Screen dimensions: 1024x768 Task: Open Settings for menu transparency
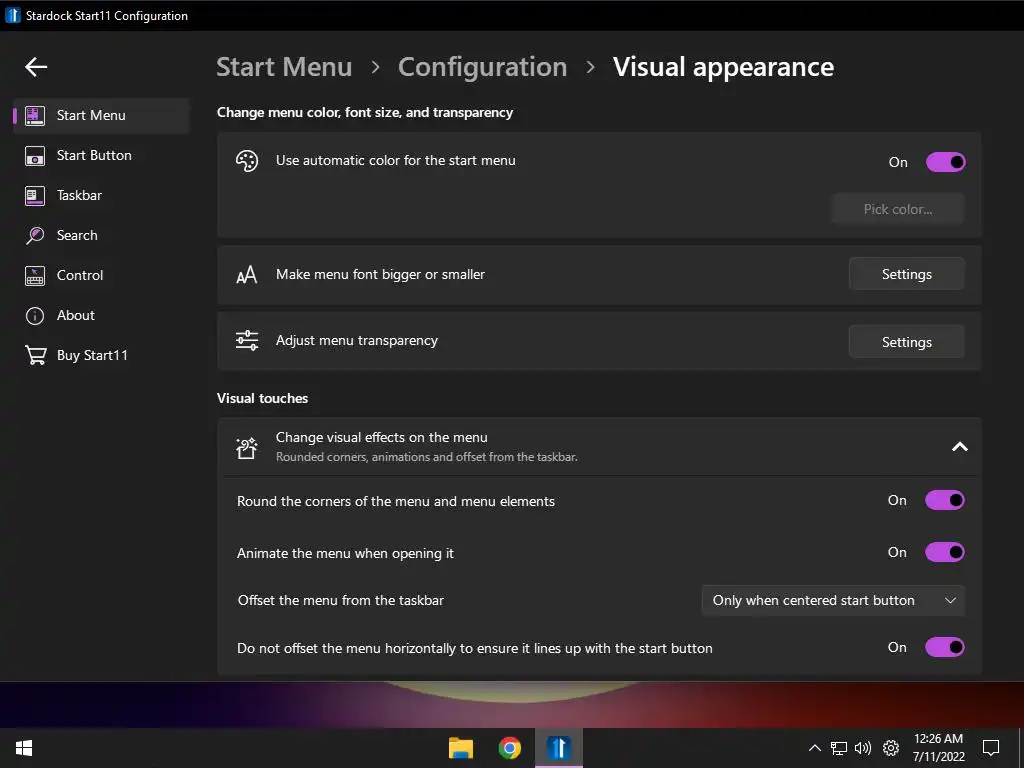(x=906, y=342)
